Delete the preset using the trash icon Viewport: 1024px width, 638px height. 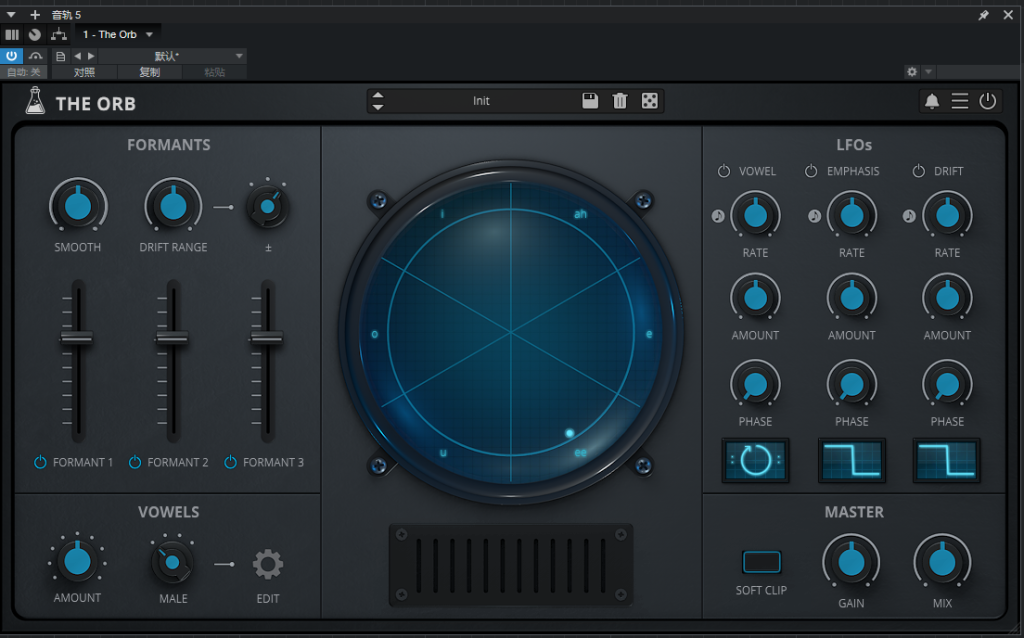[x=620, y=101]
